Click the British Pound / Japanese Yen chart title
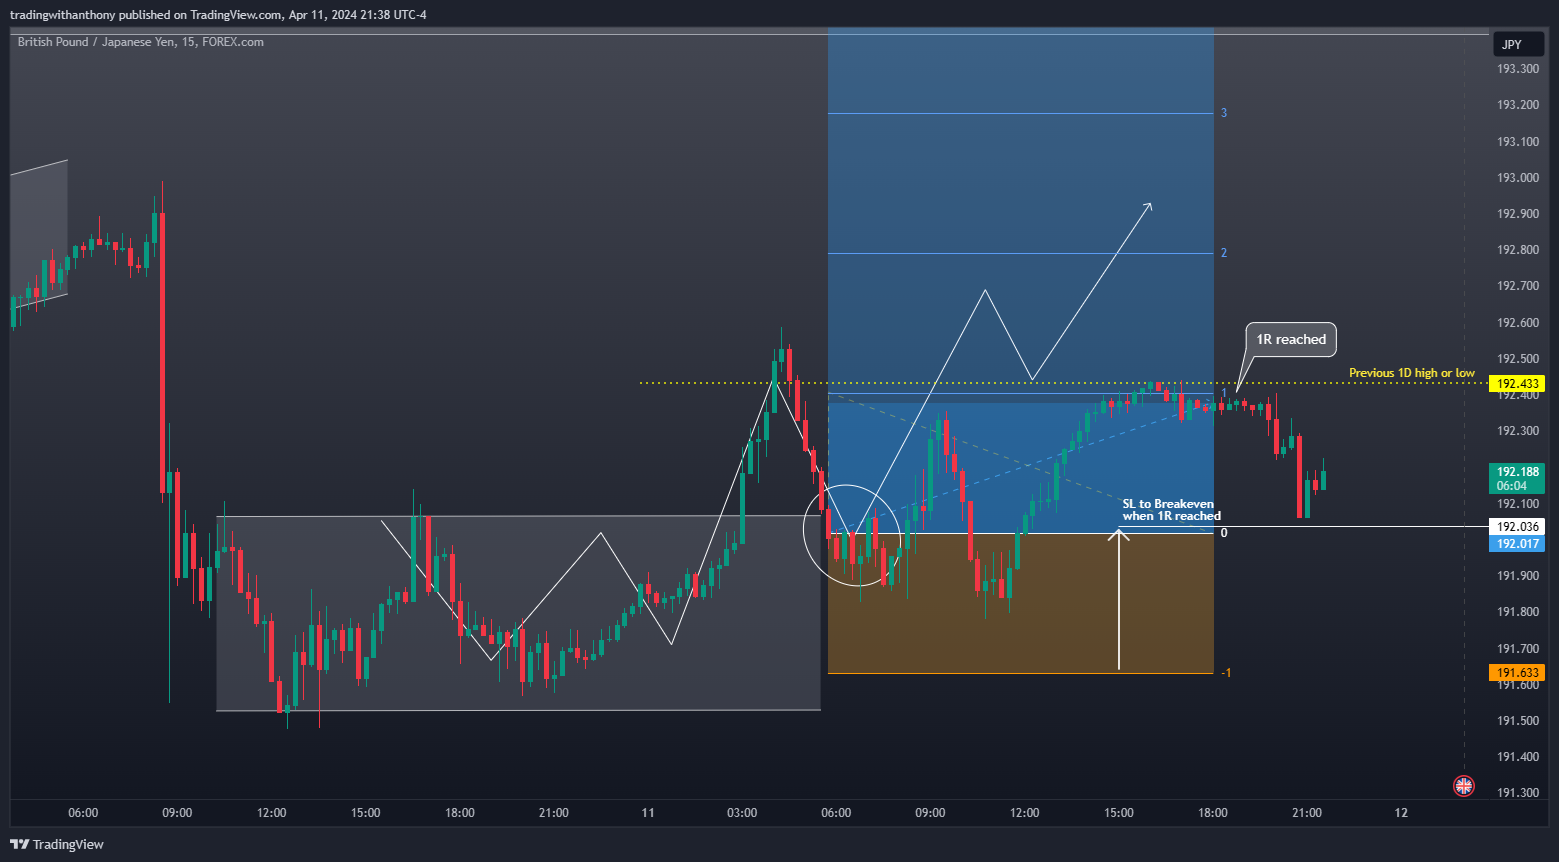 (141, 42)
